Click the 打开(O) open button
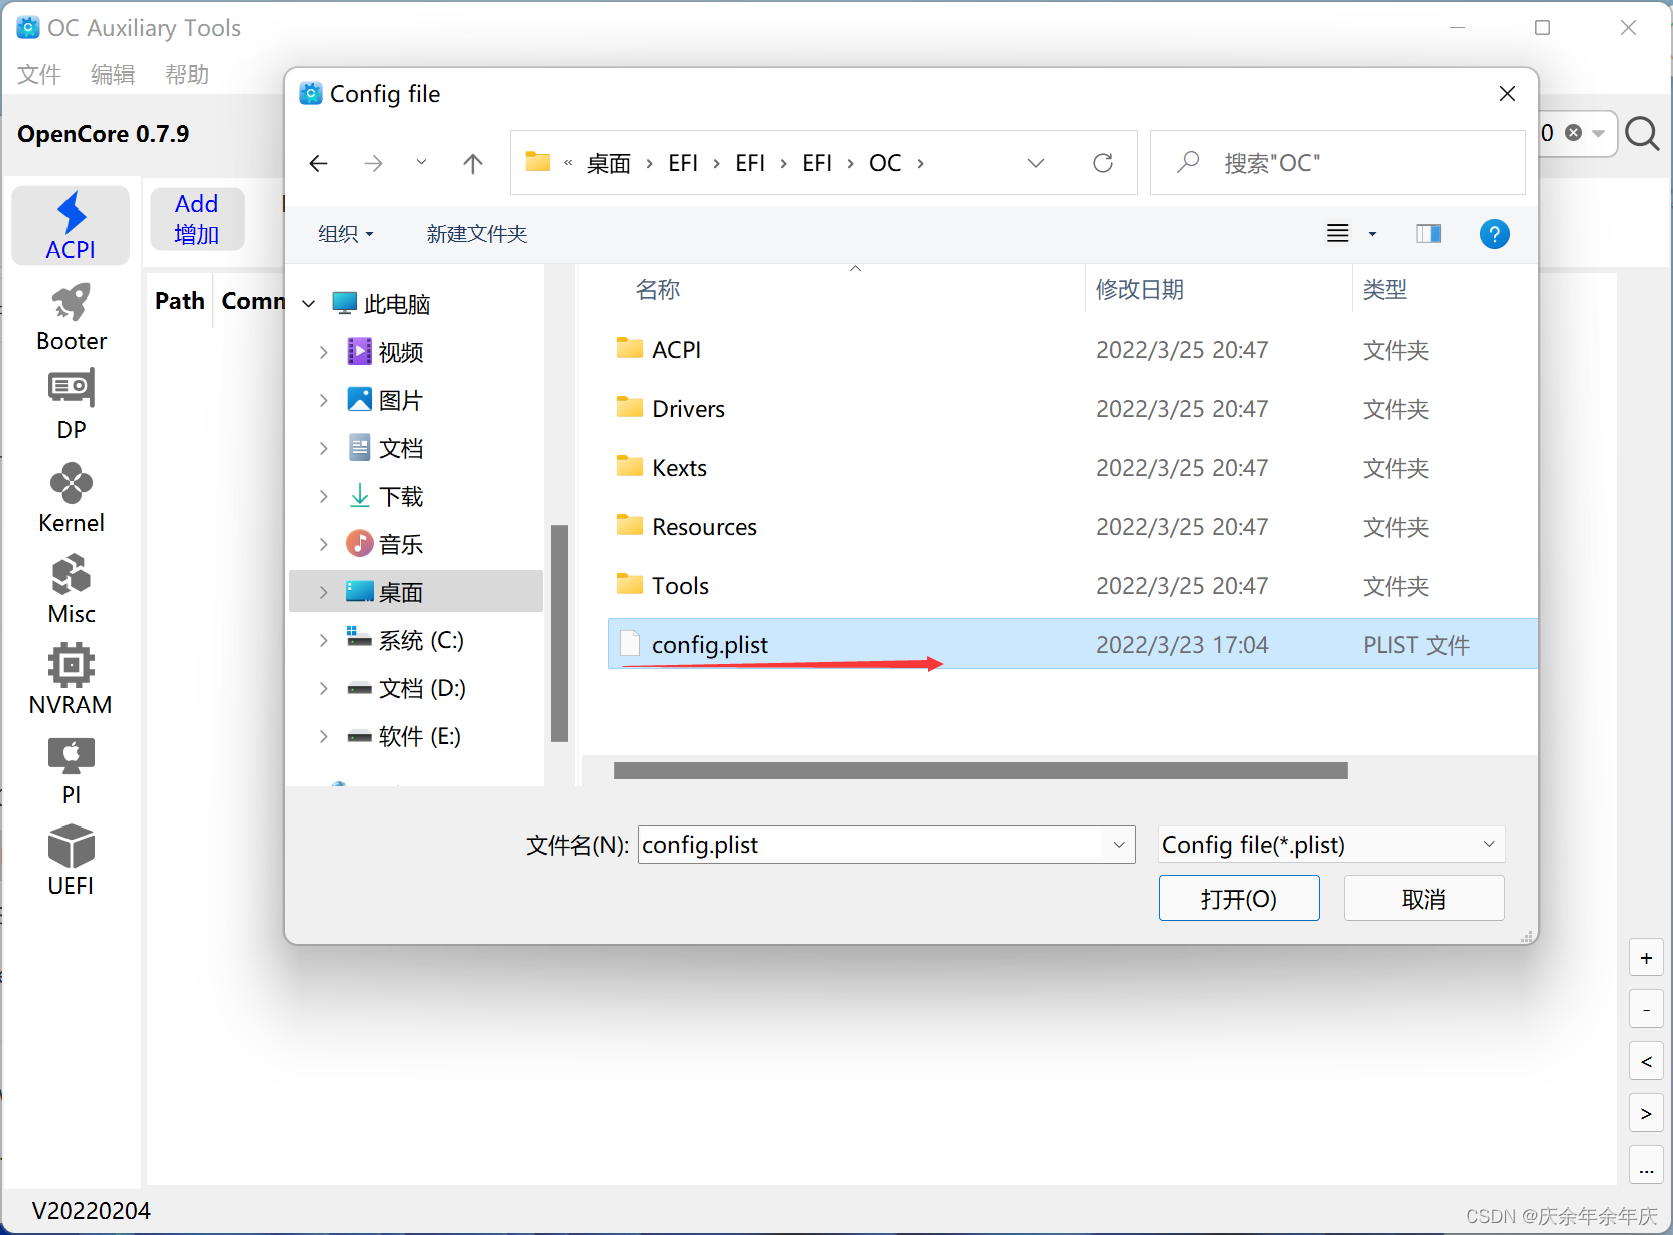 click(1239, 899)
